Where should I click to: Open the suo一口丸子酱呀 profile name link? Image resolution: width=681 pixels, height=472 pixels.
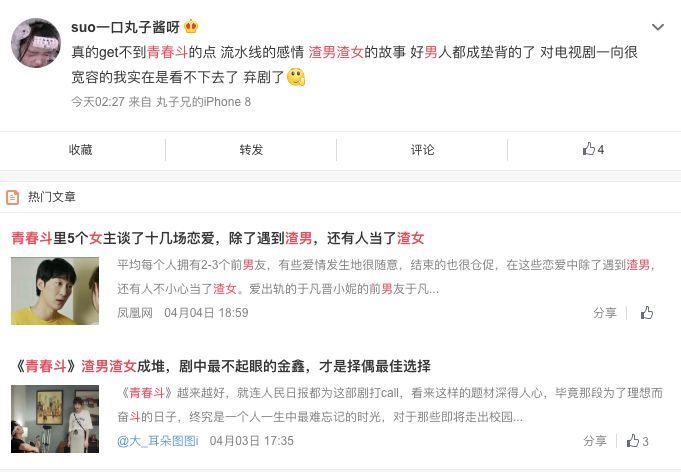pos(126,27)
